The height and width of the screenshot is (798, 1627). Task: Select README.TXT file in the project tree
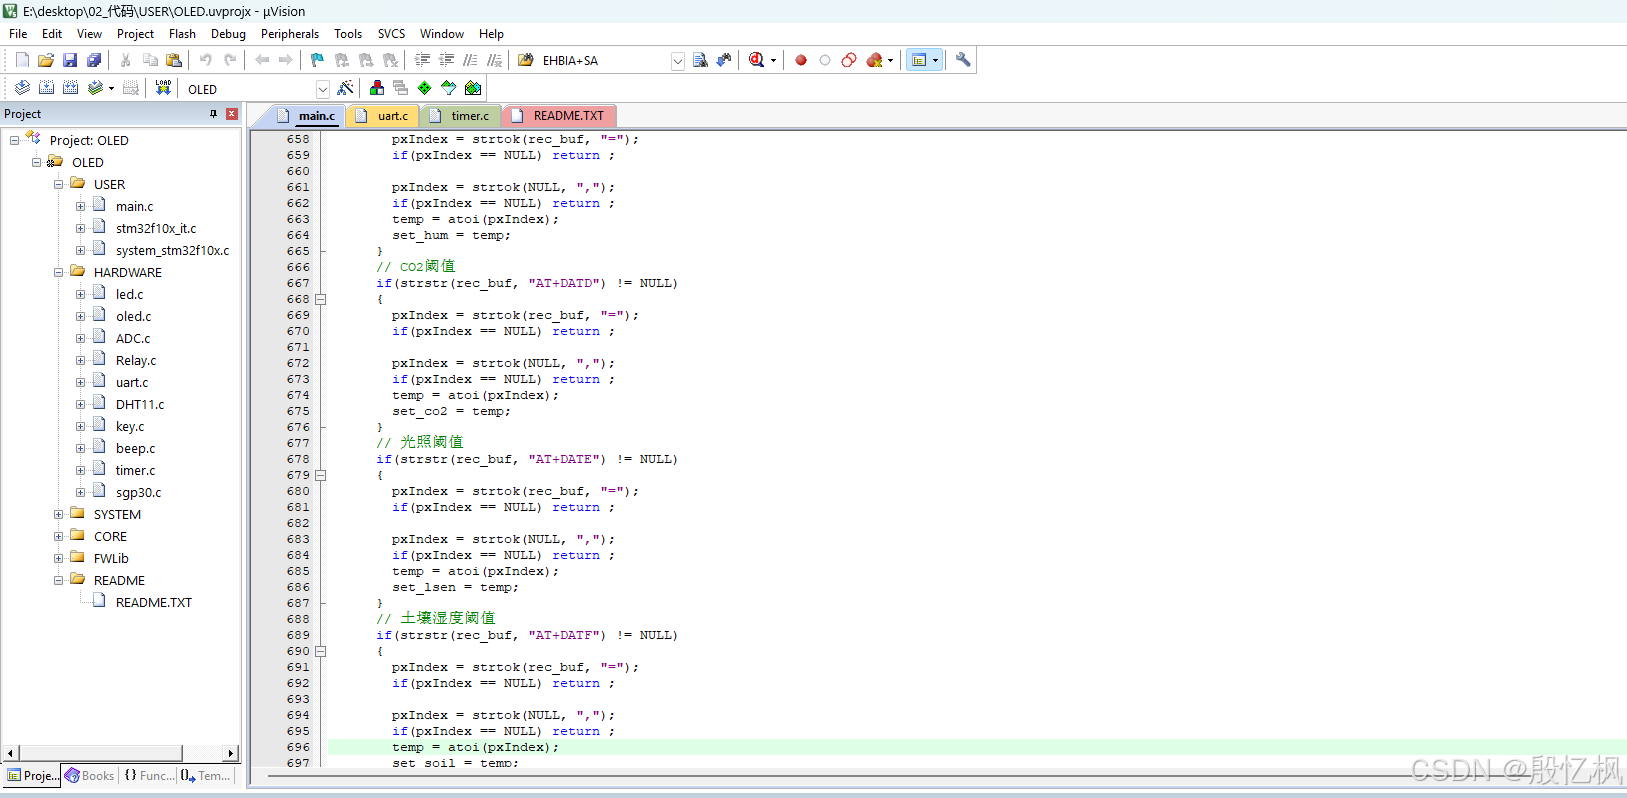[x=153, y=602]
